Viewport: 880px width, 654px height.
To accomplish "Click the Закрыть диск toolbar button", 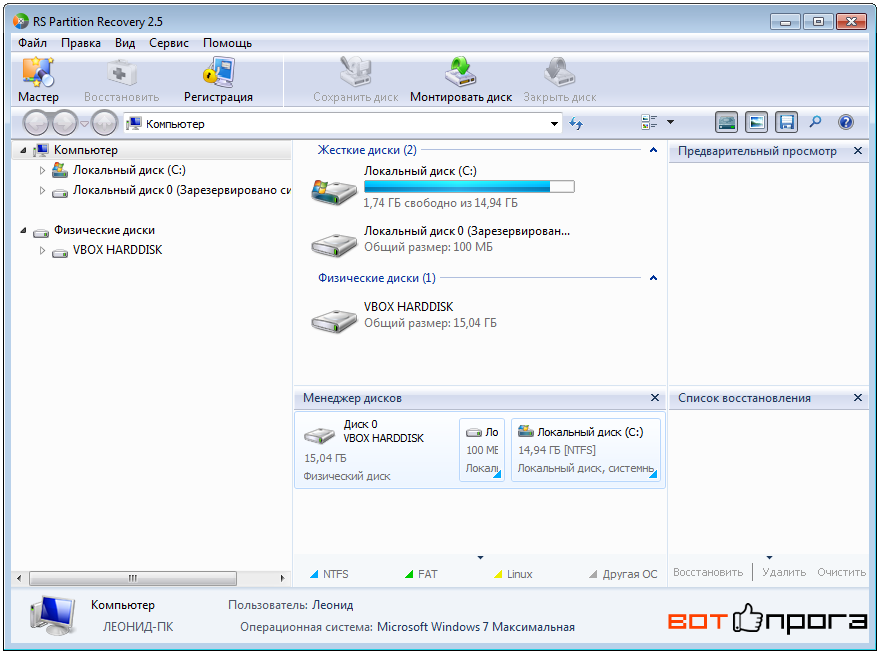I will pos(560,80).
